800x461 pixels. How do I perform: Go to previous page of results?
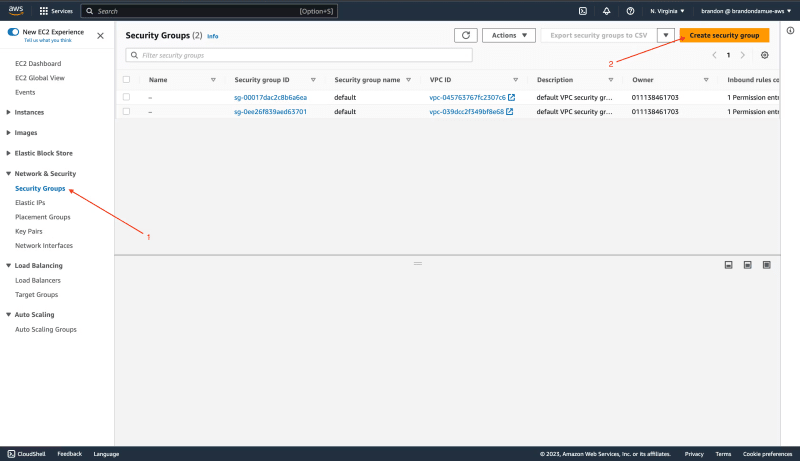pyautogui.click(x=714, y=55)
